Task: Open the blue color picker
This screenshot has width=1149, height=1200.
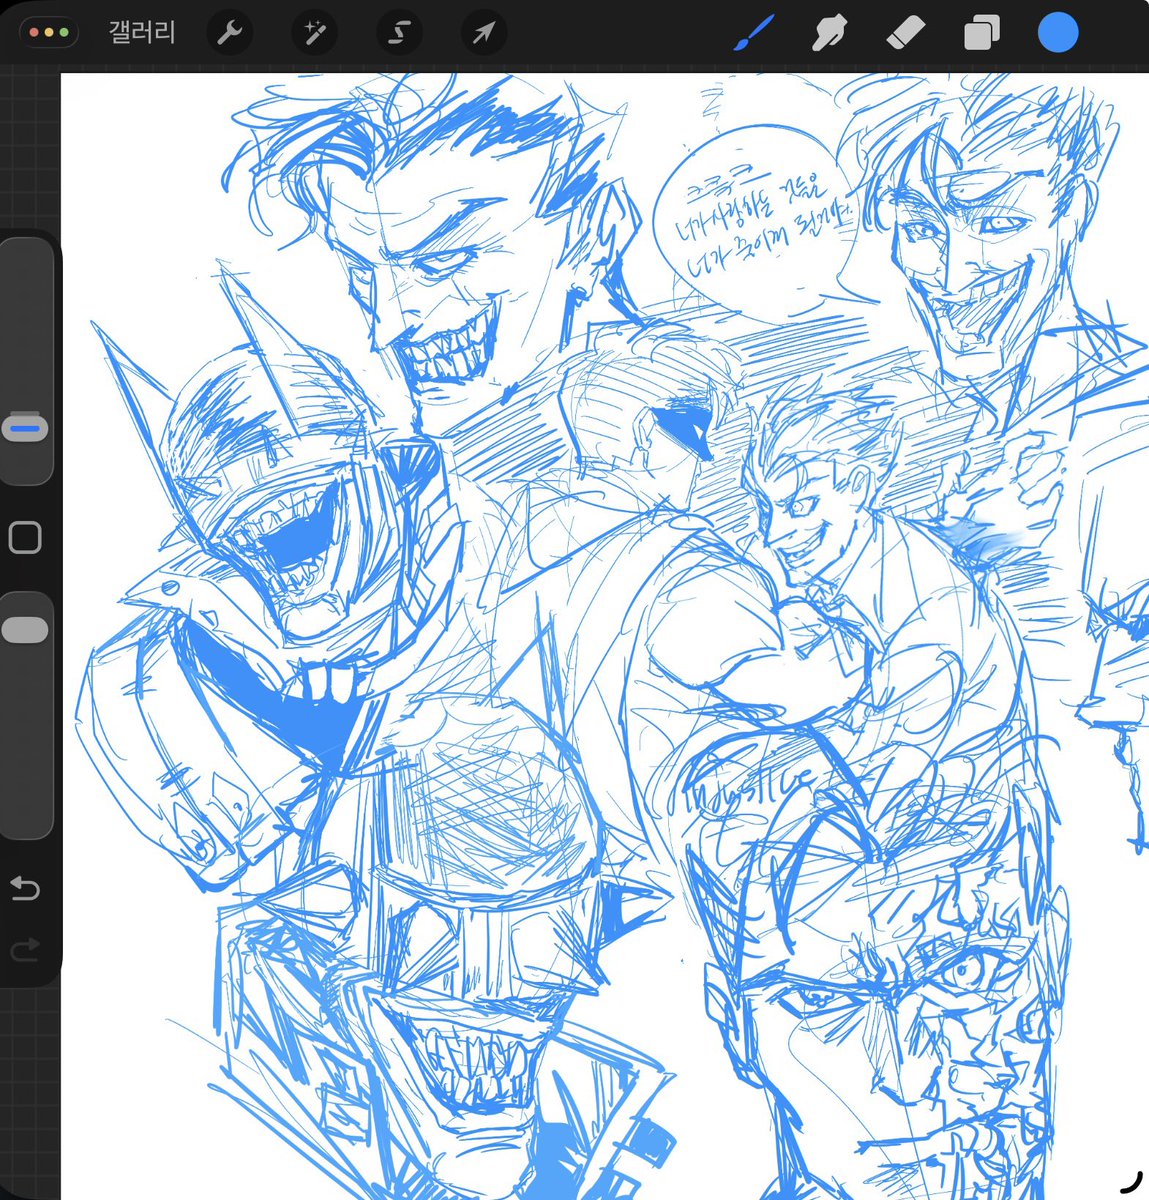Action: click(x=1058, y=32)
